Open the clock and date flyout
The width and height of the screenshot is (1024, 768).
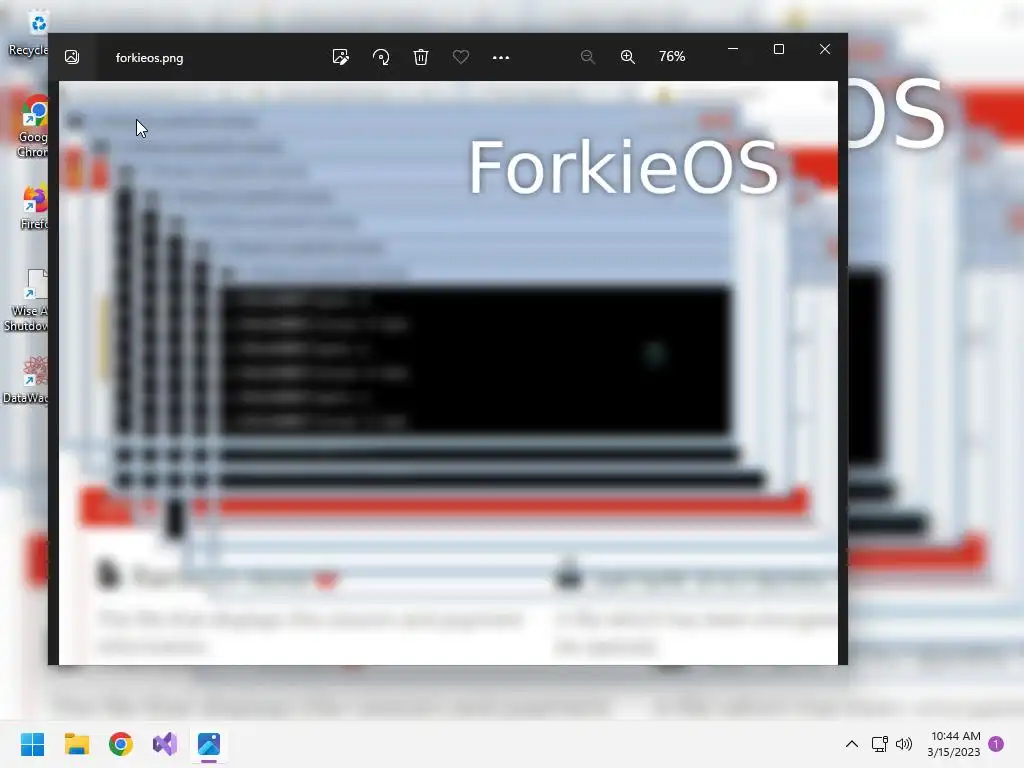point(954,744)
